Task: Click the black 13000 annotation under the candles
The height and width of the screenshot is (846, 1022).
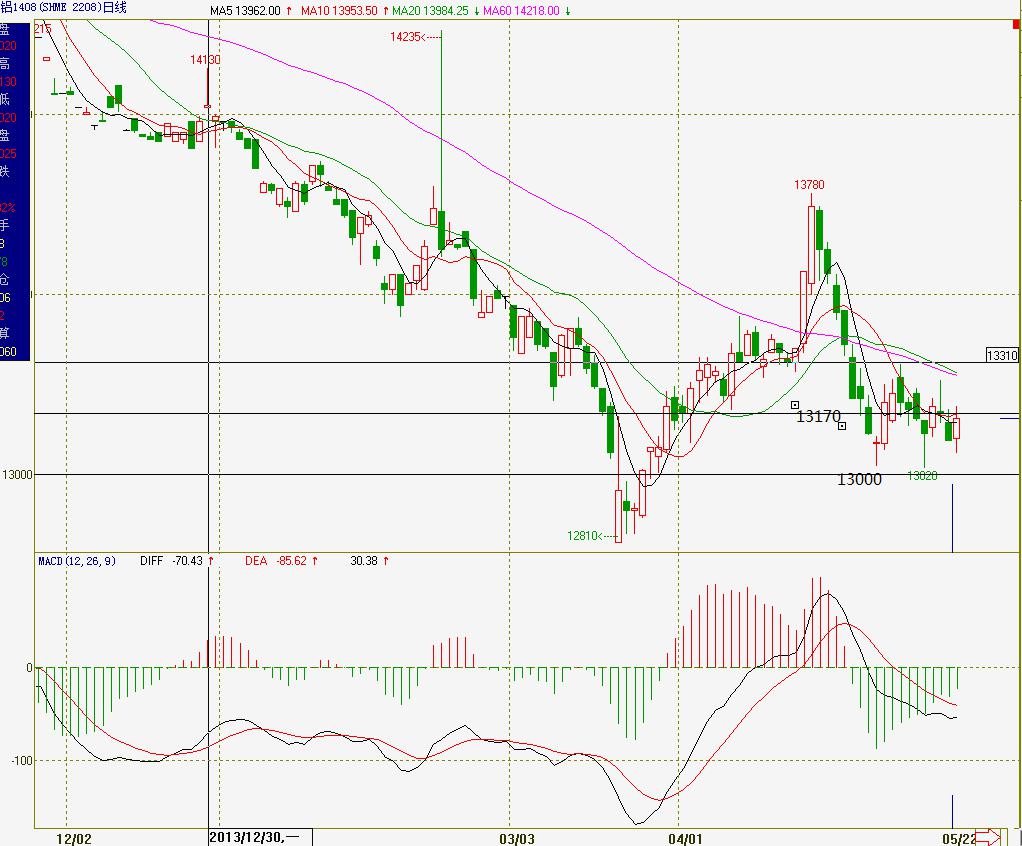Action: [x=859, y=480]
